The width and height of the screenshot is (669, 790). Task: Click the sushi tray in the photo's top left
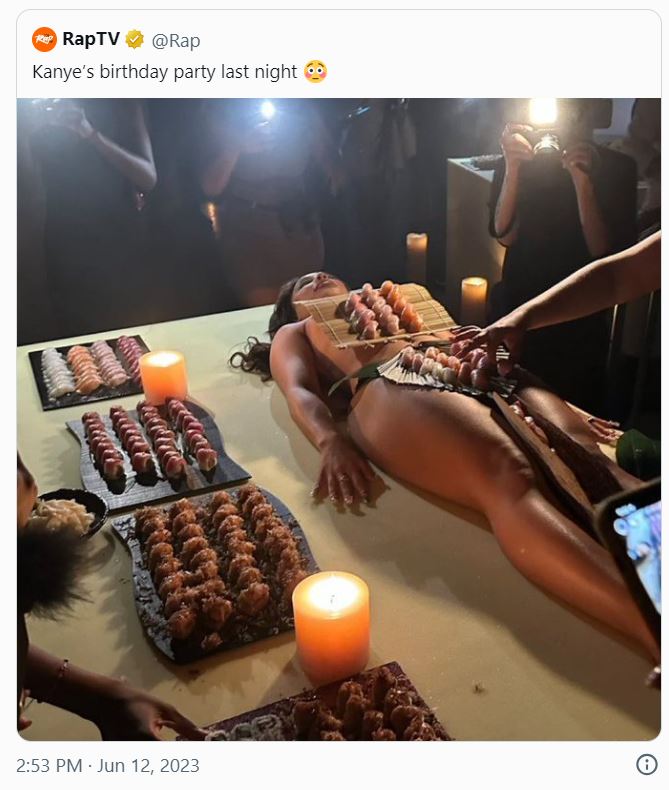click(88, 368)
